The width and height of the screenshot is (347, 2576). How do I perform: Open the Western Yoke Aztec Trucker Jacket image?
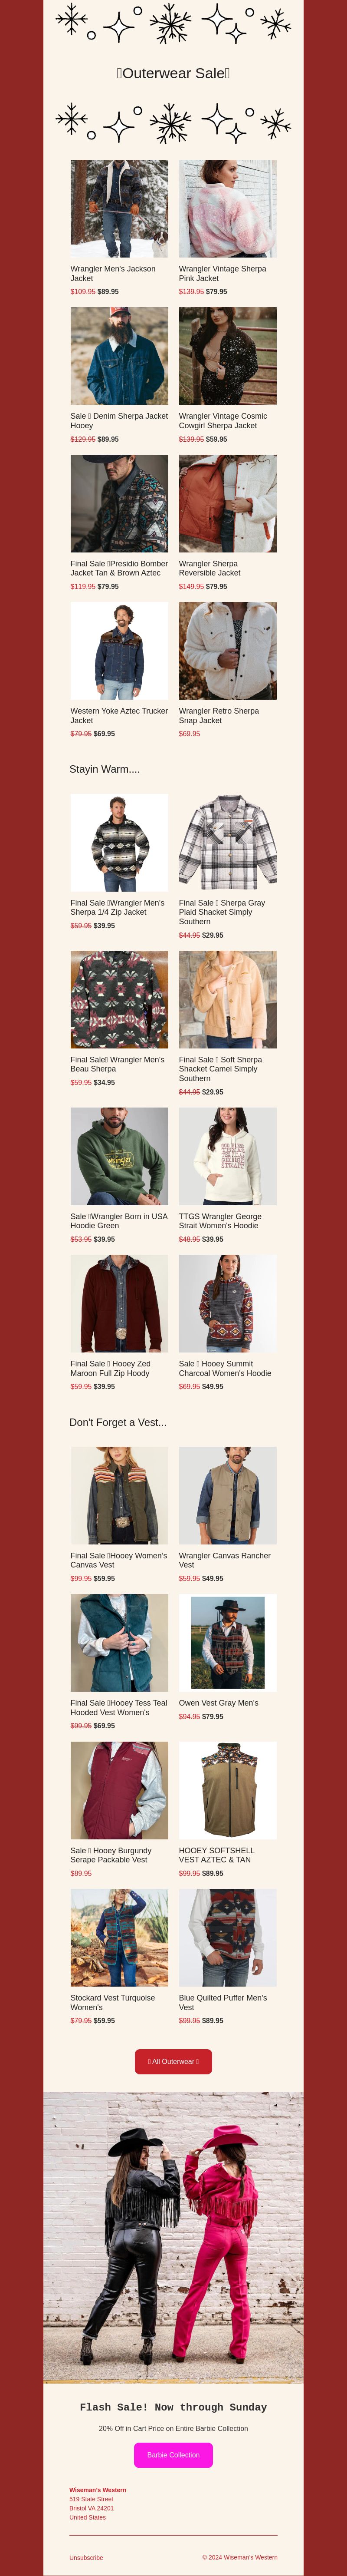pyautogui.click(x=119, y=651)
